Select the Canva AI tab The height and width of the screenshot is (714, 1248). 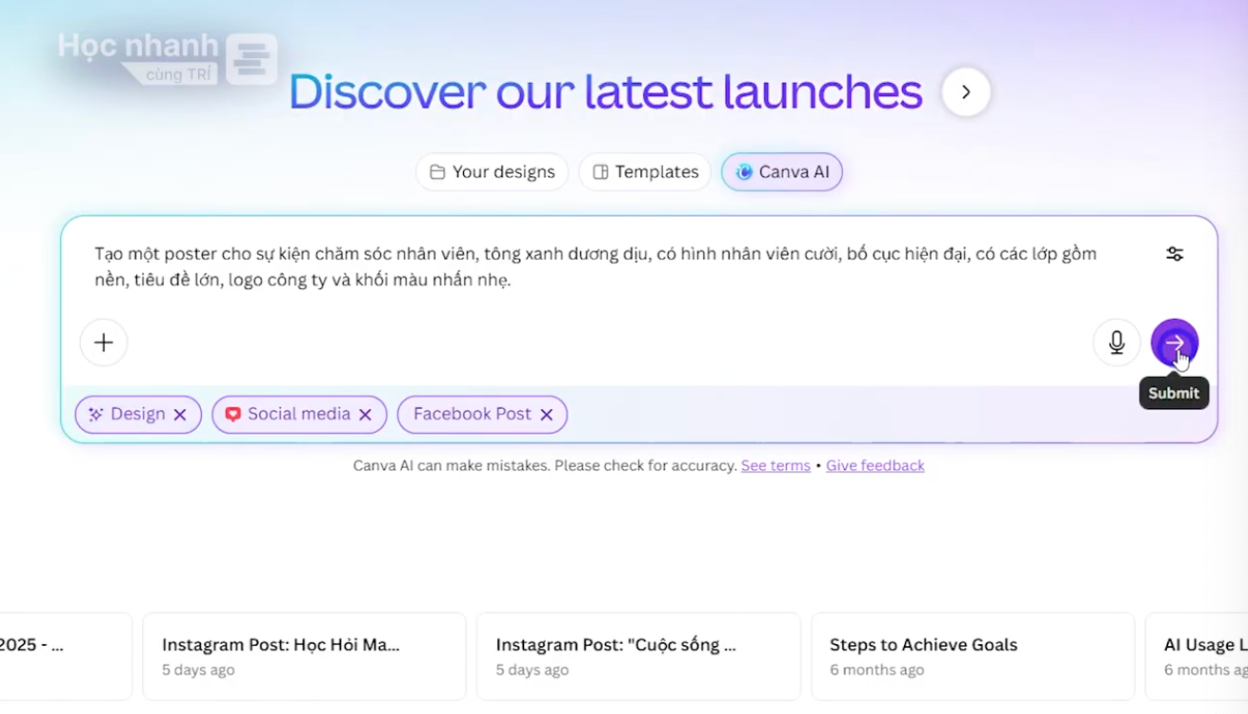pyautogui.click(x=782, y=172)
